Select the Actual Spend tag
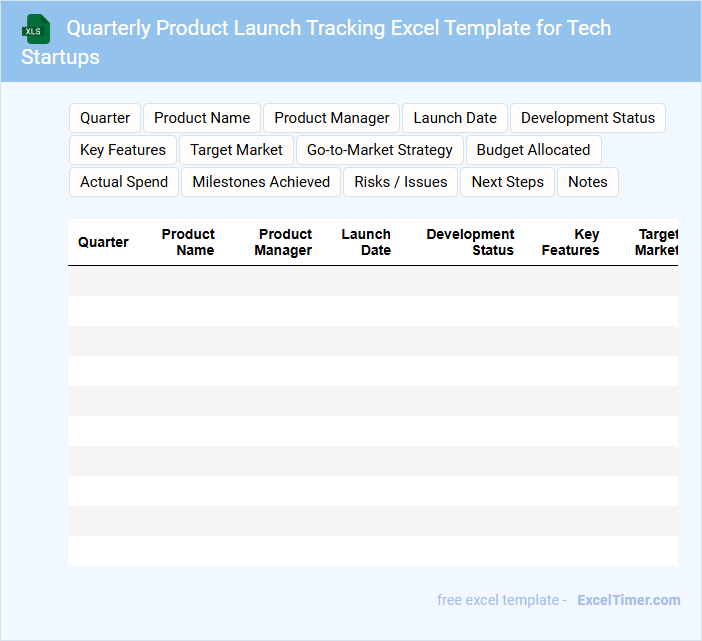This screenshot has width=702, height=641. point(124,182)
